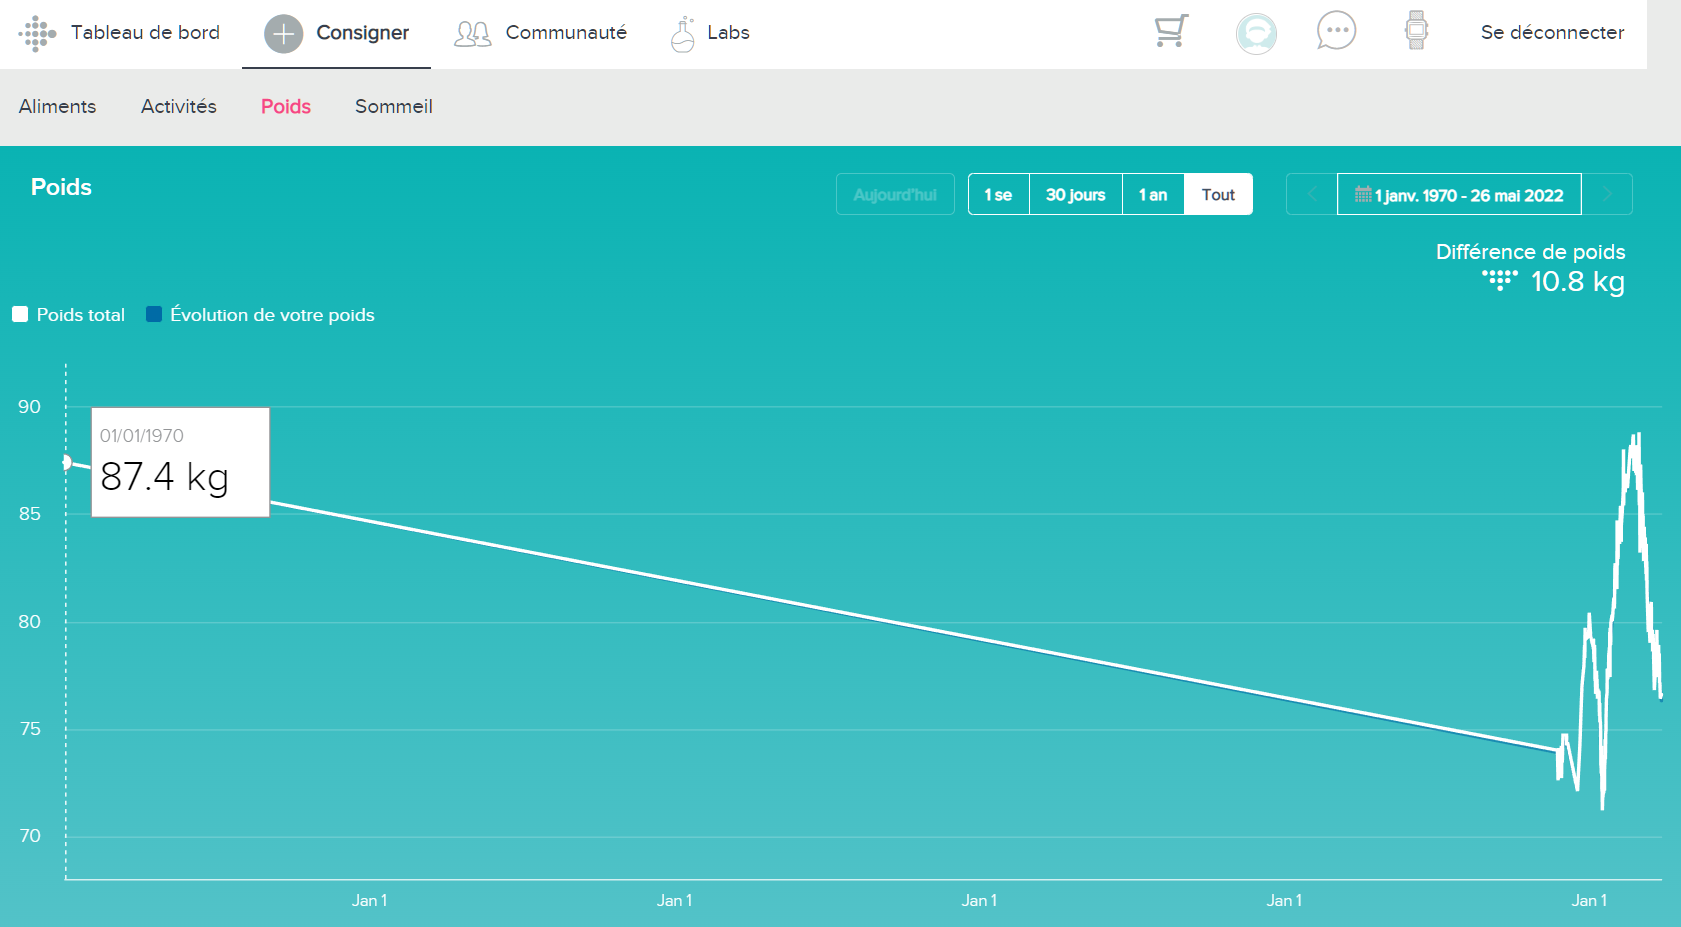
Task: Click Se déconnecter to log out
Action: point(1552,32)
